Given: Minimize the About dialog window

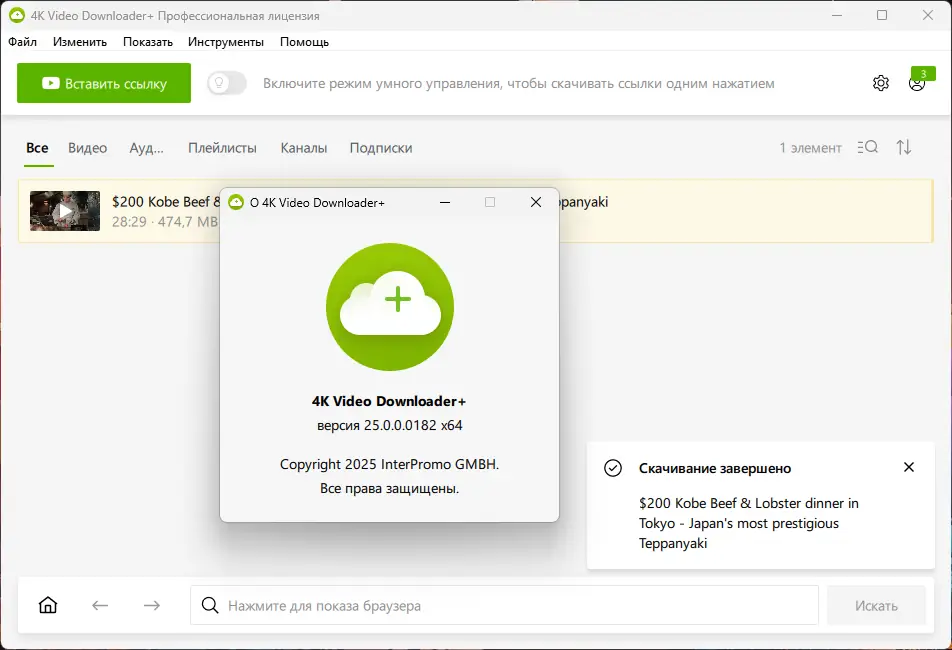Looking at the screenshot, I should 445,202.
